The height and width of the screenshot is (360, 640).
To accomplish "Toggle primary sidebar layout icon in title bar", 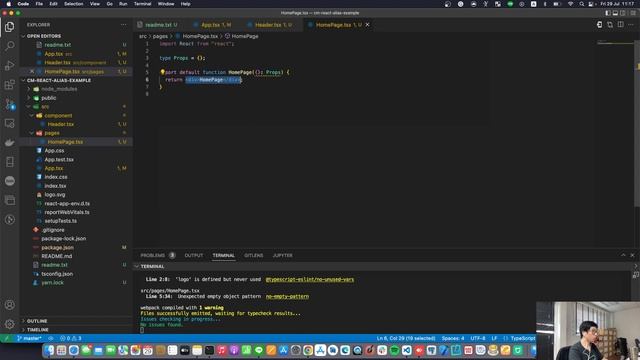I will point(608,13).
